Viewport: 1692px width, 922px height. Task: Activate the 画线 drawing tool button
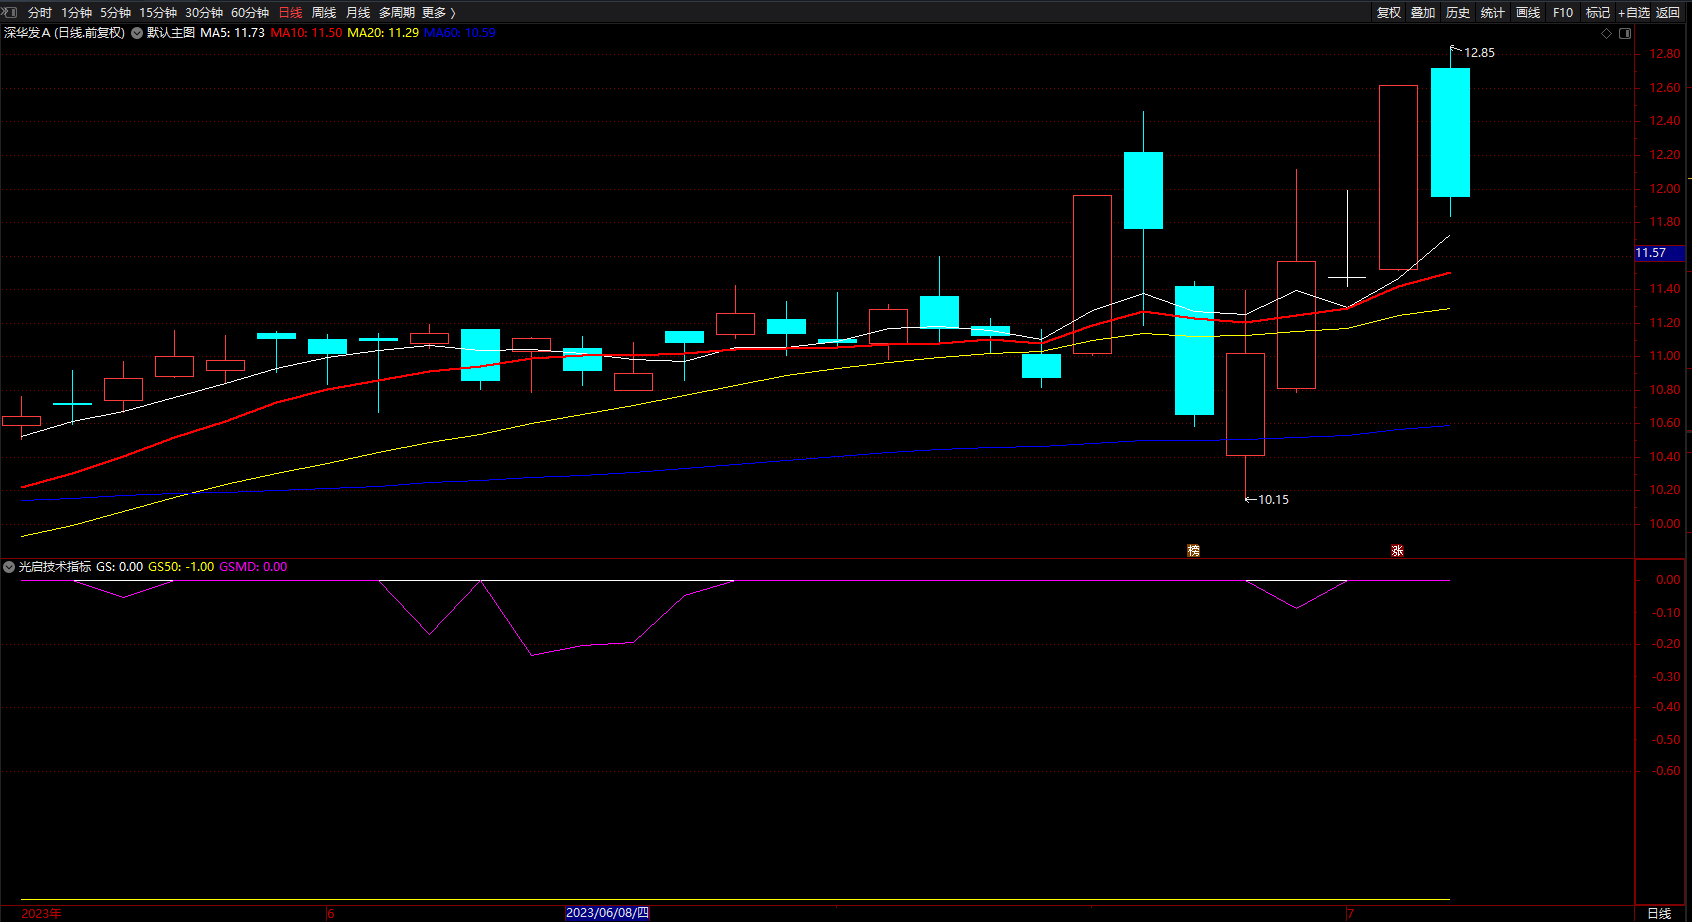(1528, 13)
